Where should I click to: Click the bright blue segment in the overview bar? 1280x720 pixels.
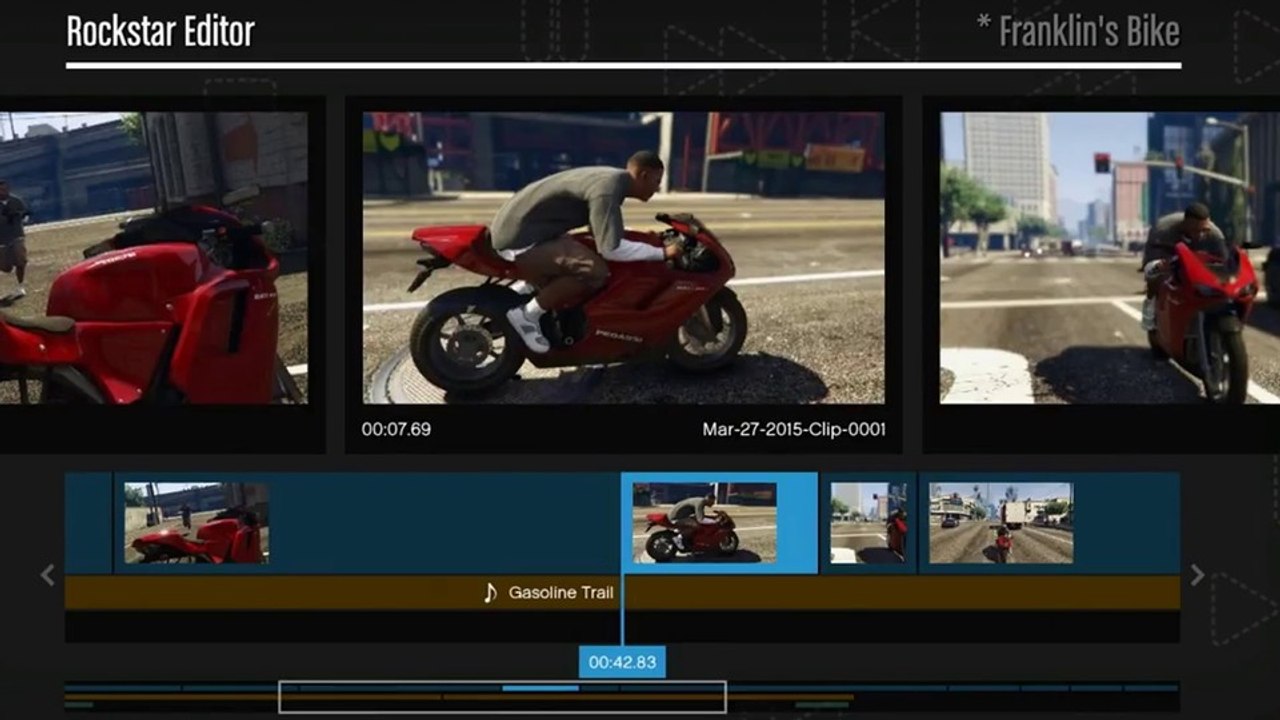point(540,688)
